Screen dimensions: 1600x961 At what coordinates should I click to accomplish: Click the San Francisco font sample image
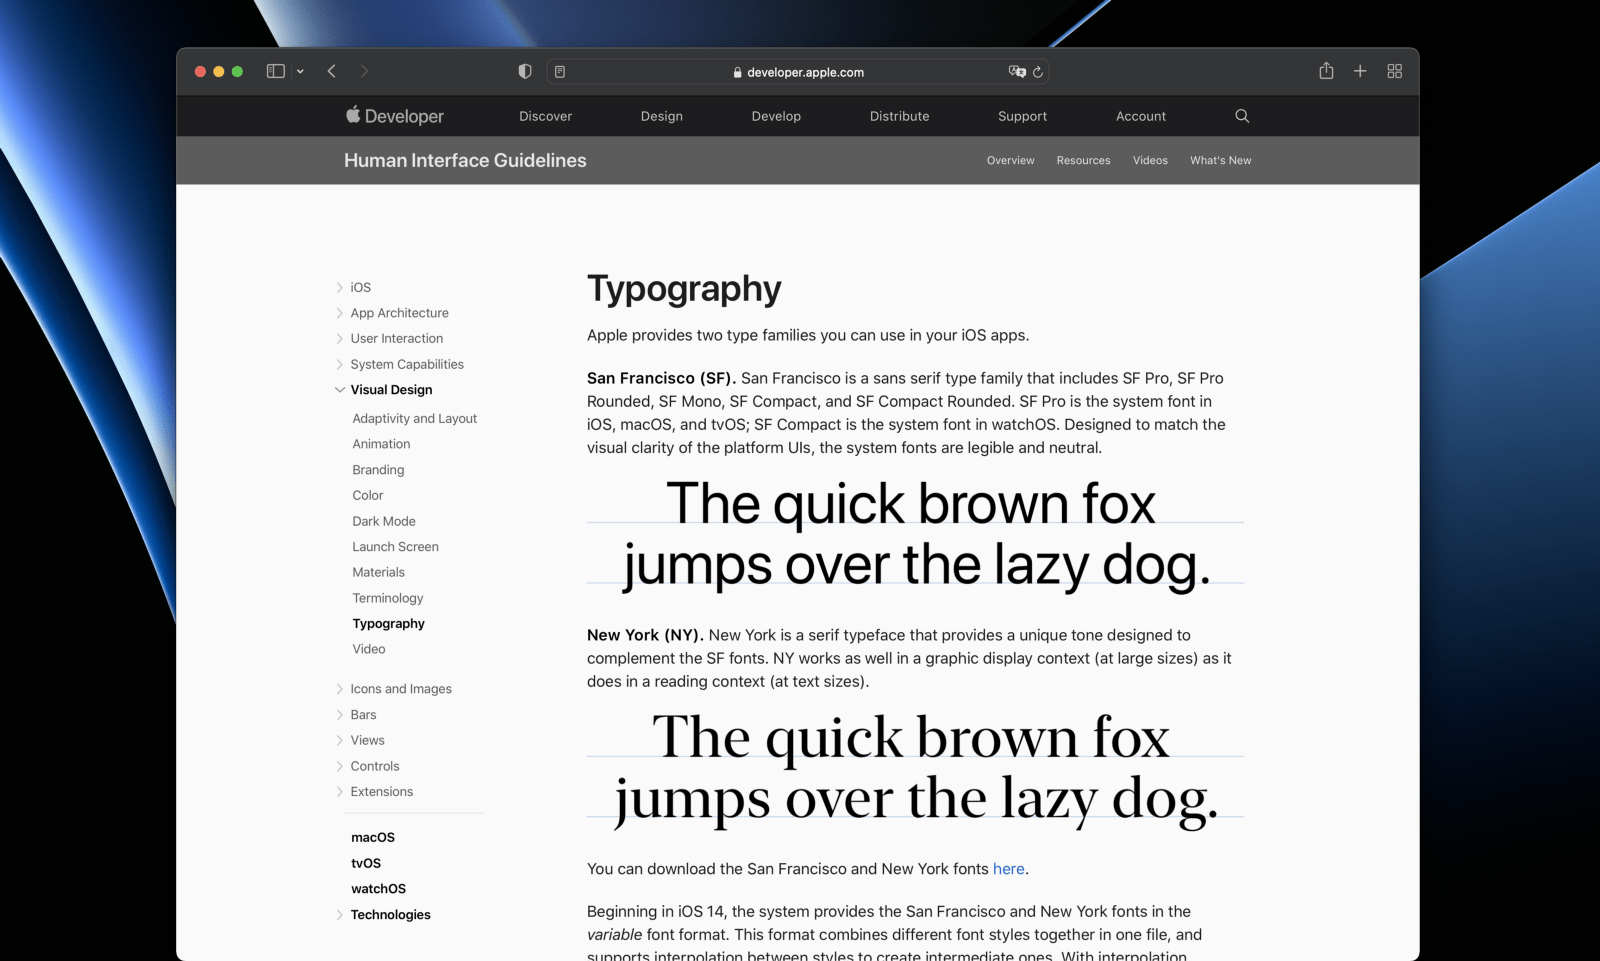point(915,535)
